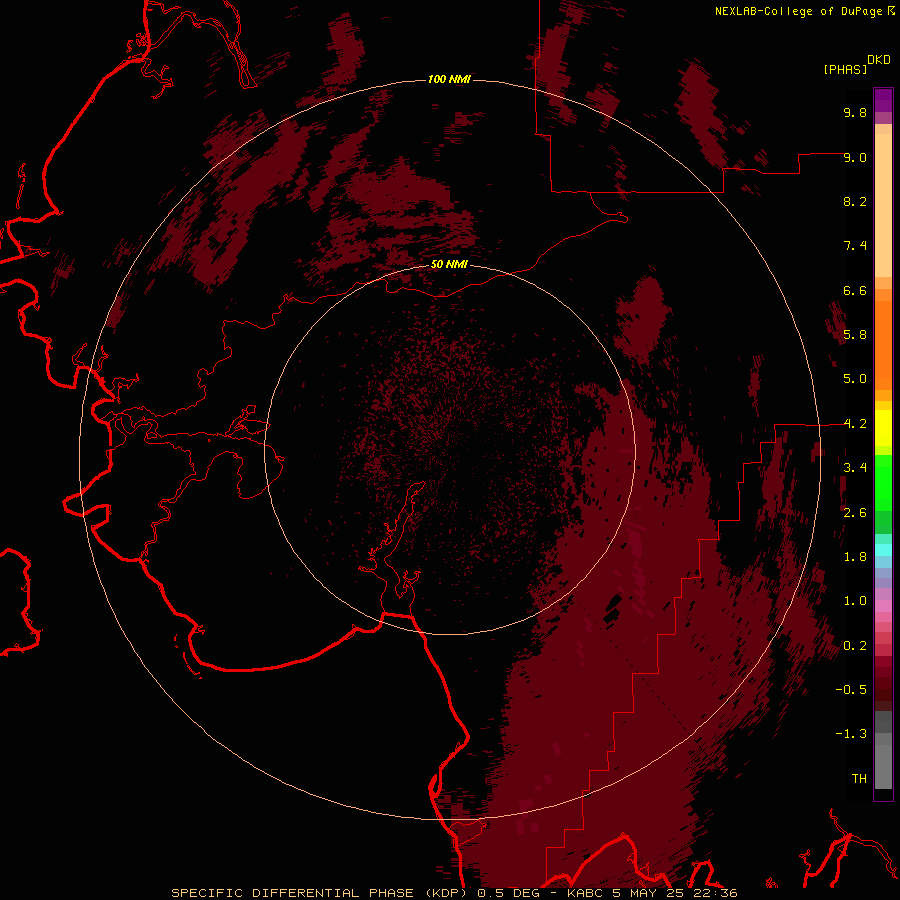Click the orange segment of color bar

[883, 344]
